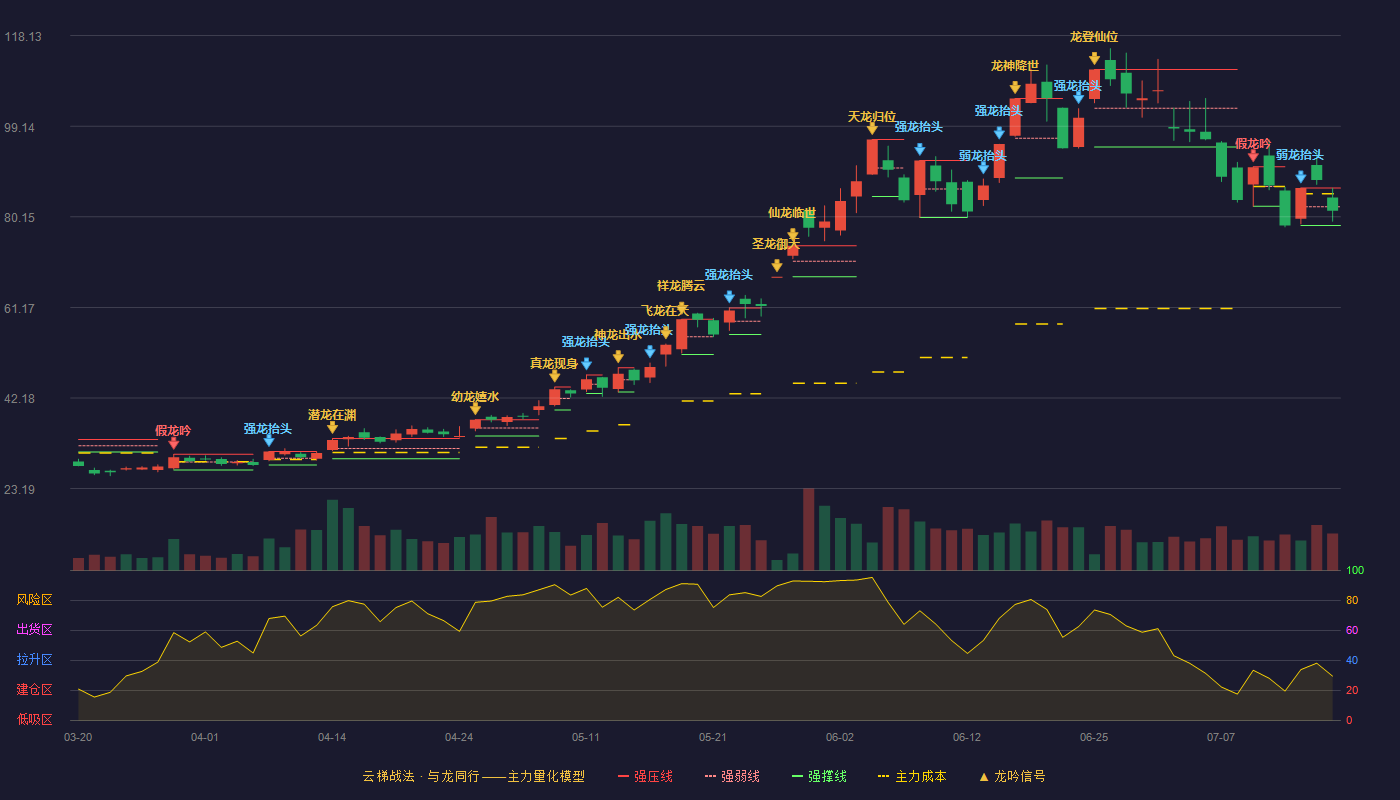Click the 天龙归位 signal arrow
1400x800 pixels.
pos(872,129)
